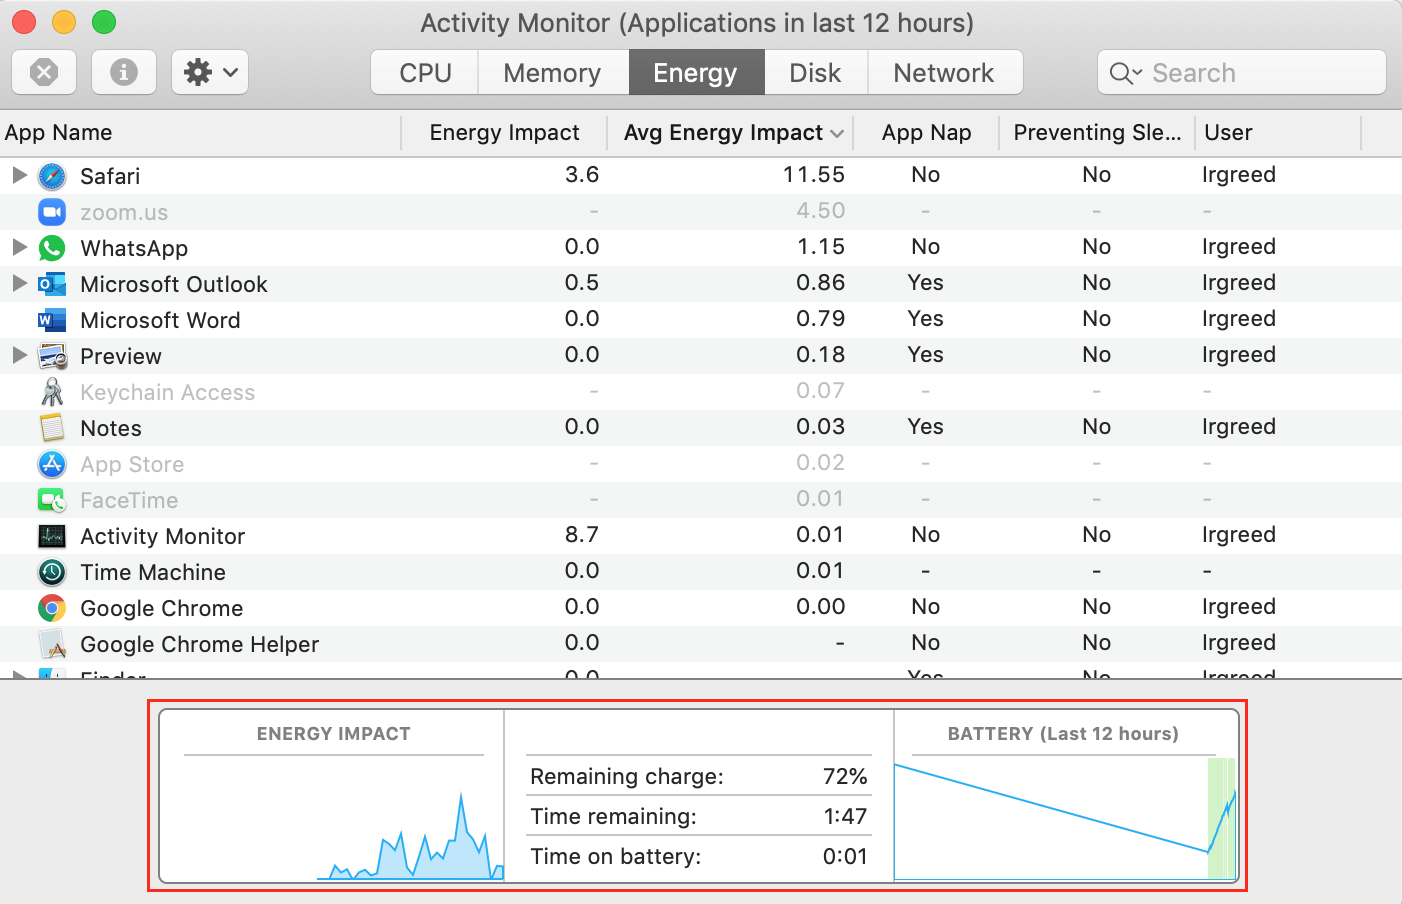Select the Google Chrome Helper row name
Viewport: 1402px width, 904px height.
point(200,644)
